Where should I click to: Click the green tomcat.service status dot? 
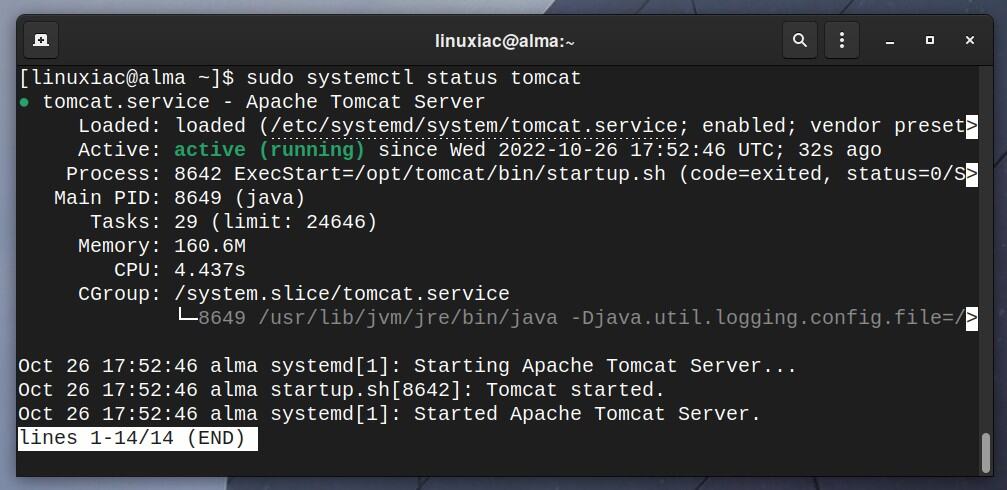tap(24, 102)
